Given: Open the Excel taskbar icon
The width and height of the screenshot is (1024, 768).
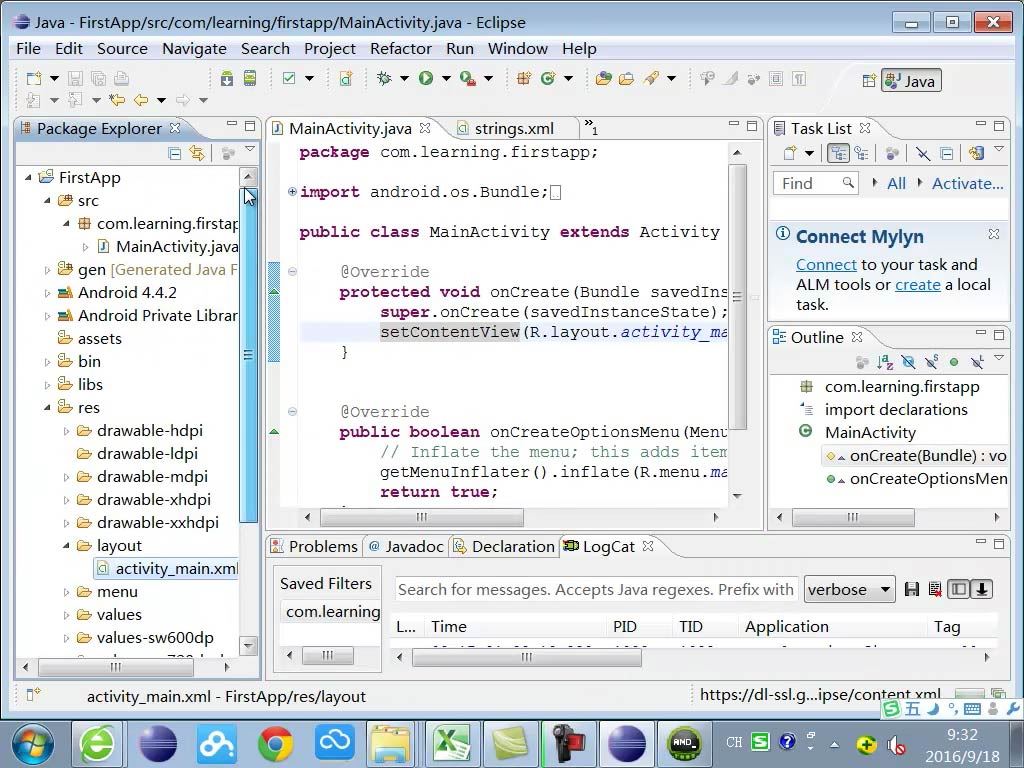Looking at the screenshot, I should click(452, 744).
